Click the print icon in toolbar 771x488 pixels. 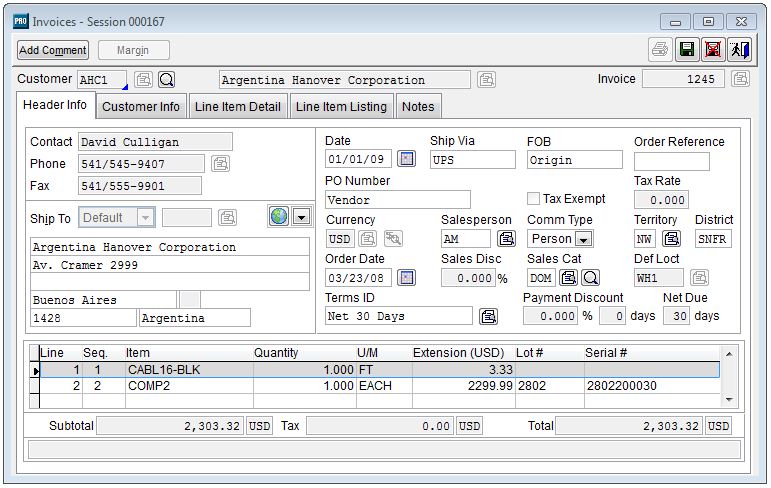point(660,50)
